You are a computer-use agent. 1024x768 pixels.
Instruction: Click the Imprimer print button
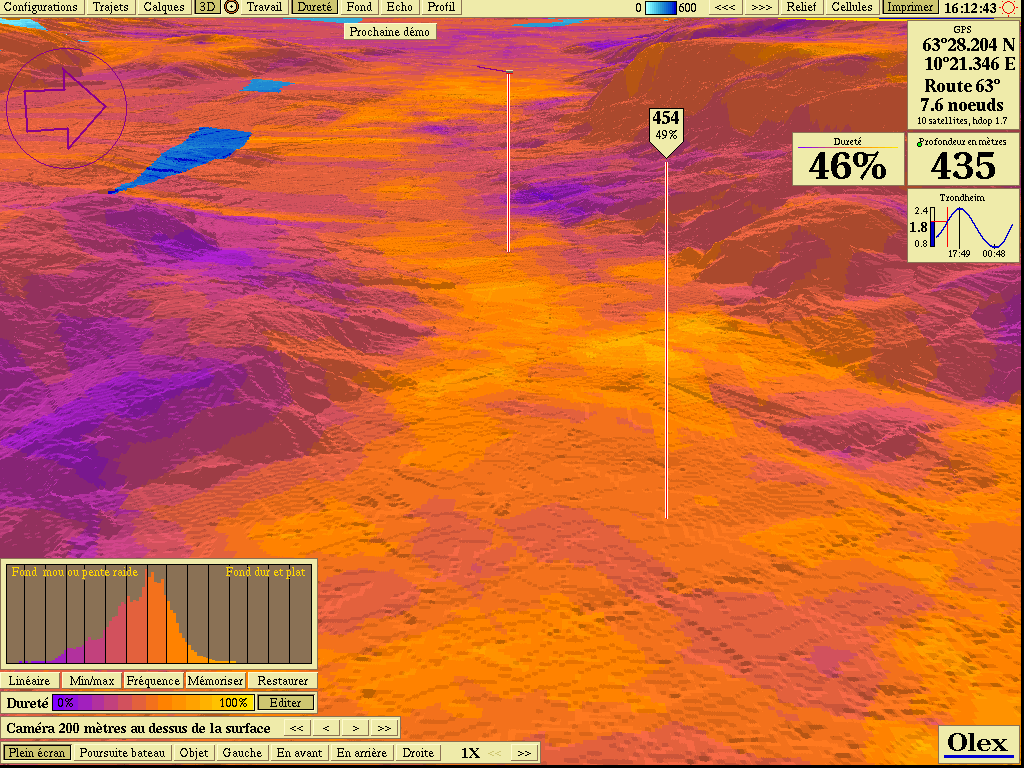pos(909,7)
